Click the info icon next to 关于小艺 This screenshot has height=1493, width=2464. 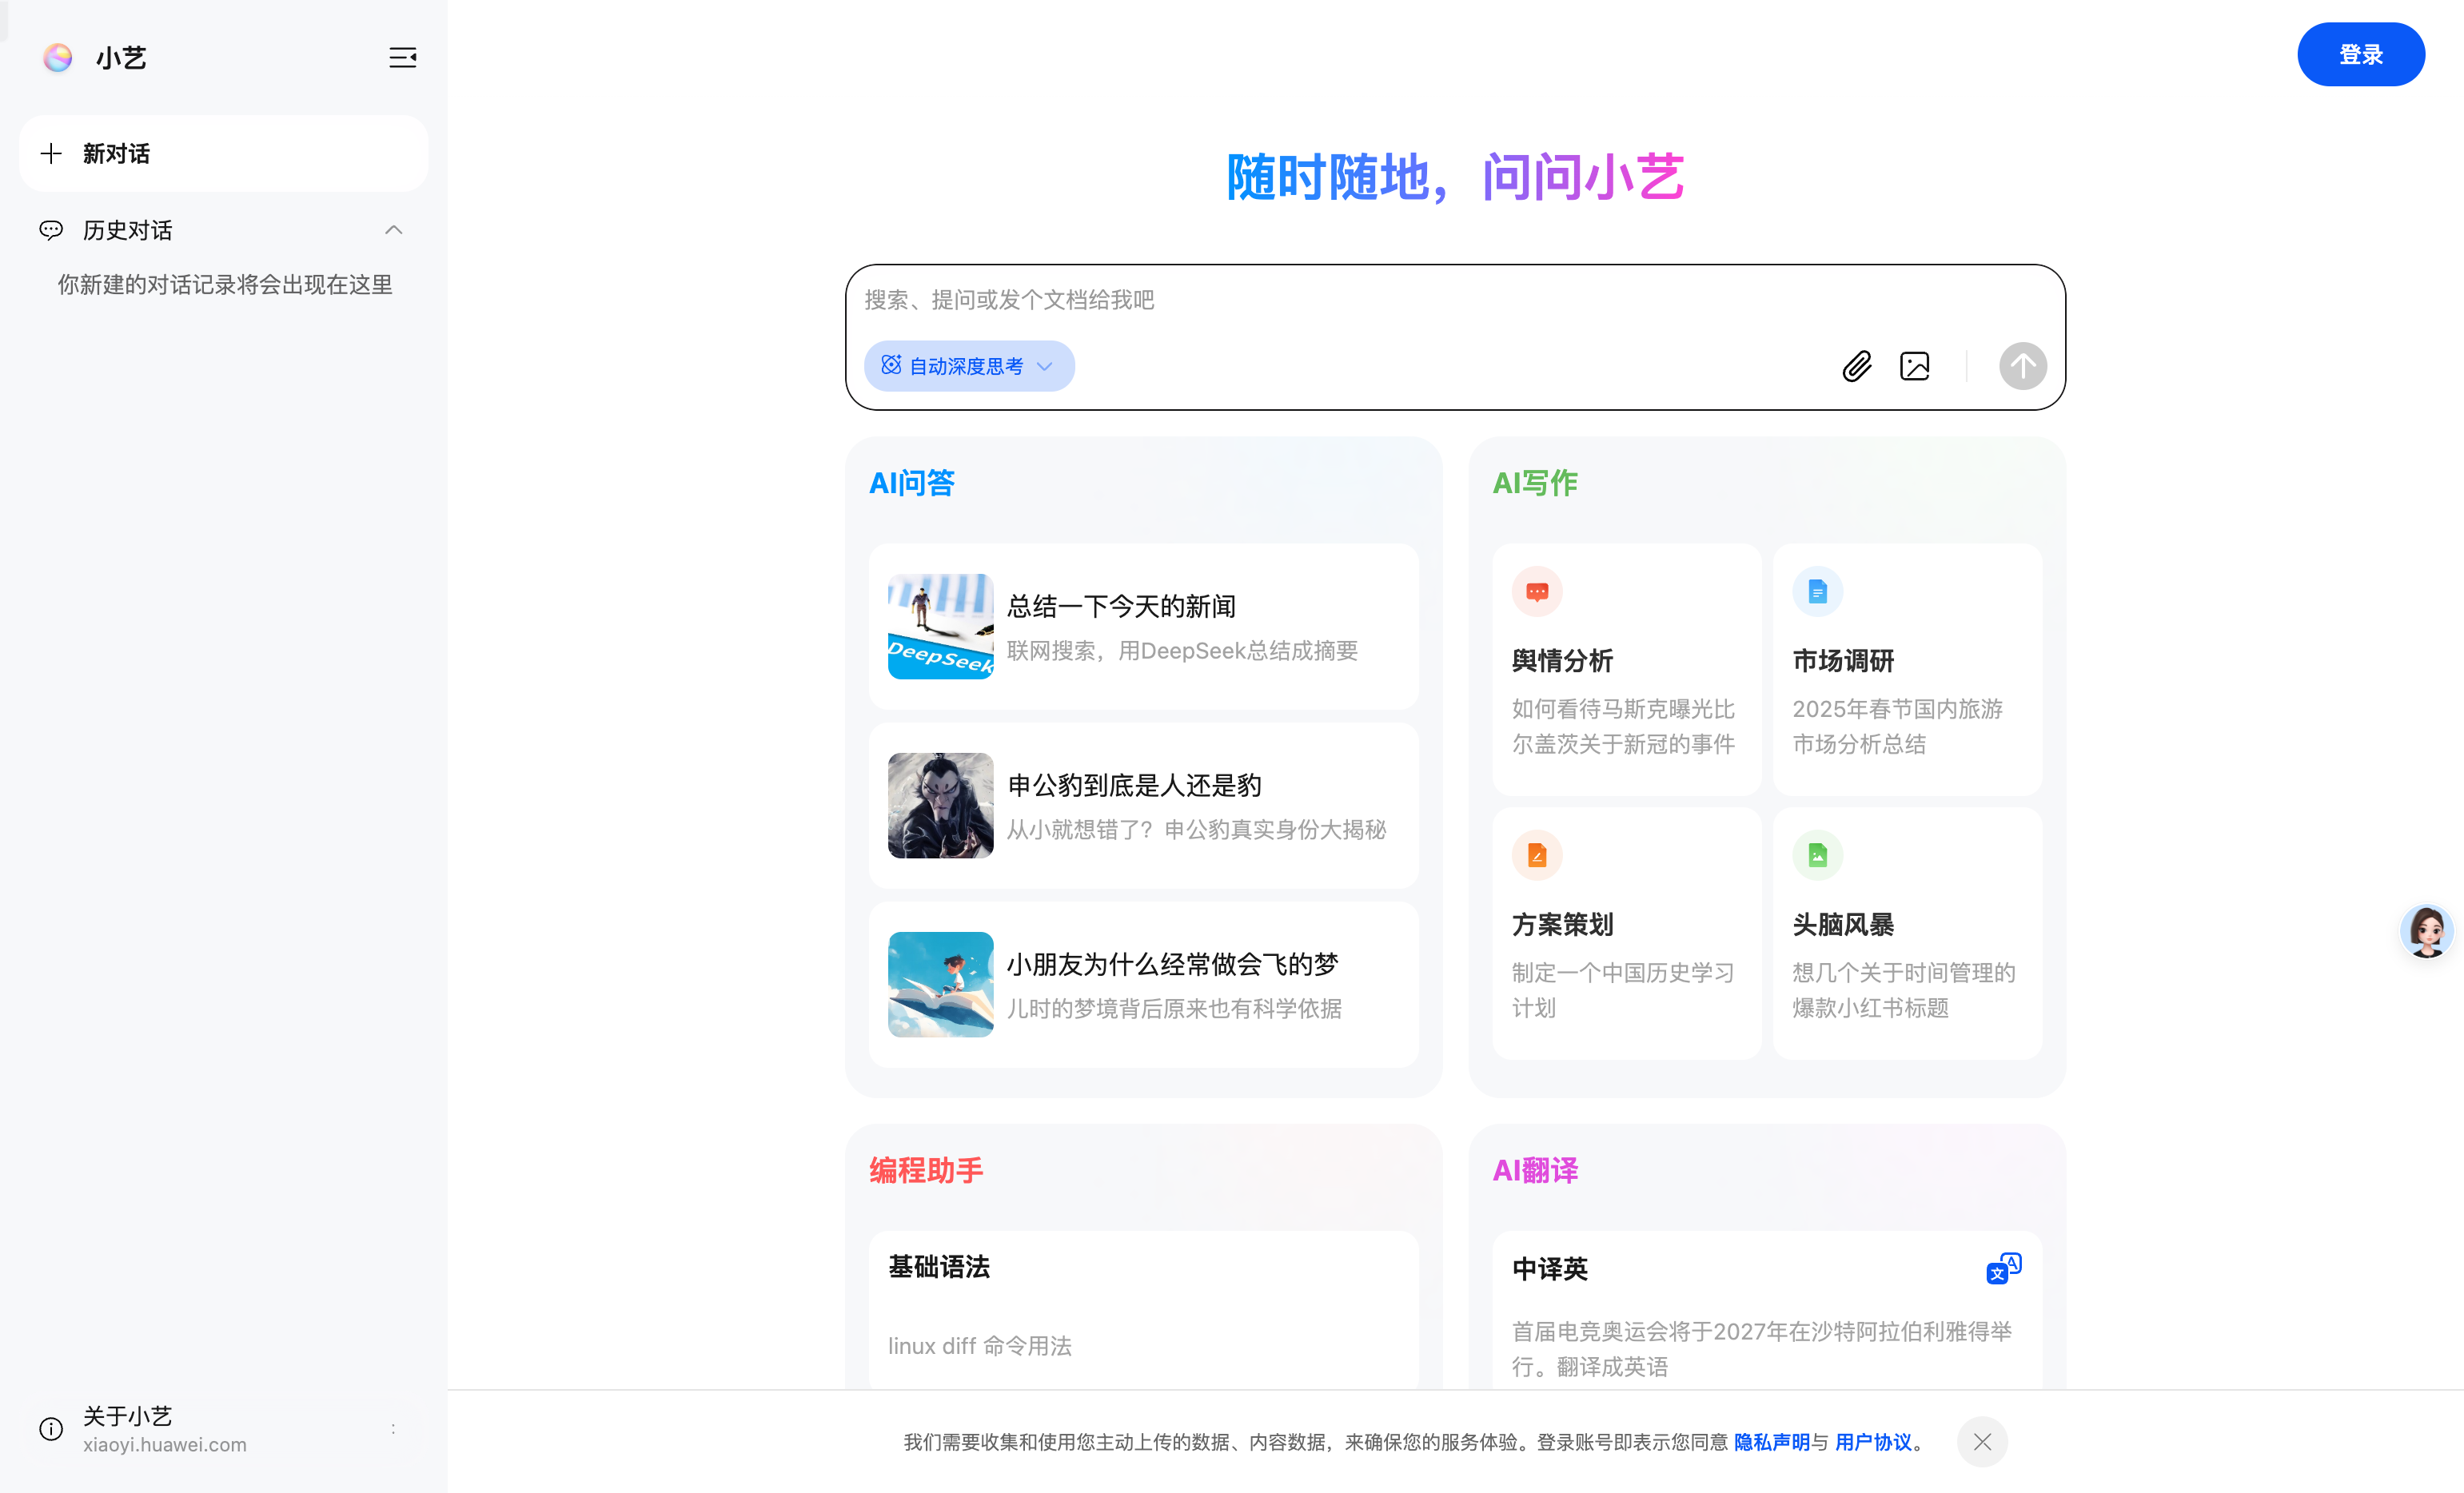tap(50, 1429)
